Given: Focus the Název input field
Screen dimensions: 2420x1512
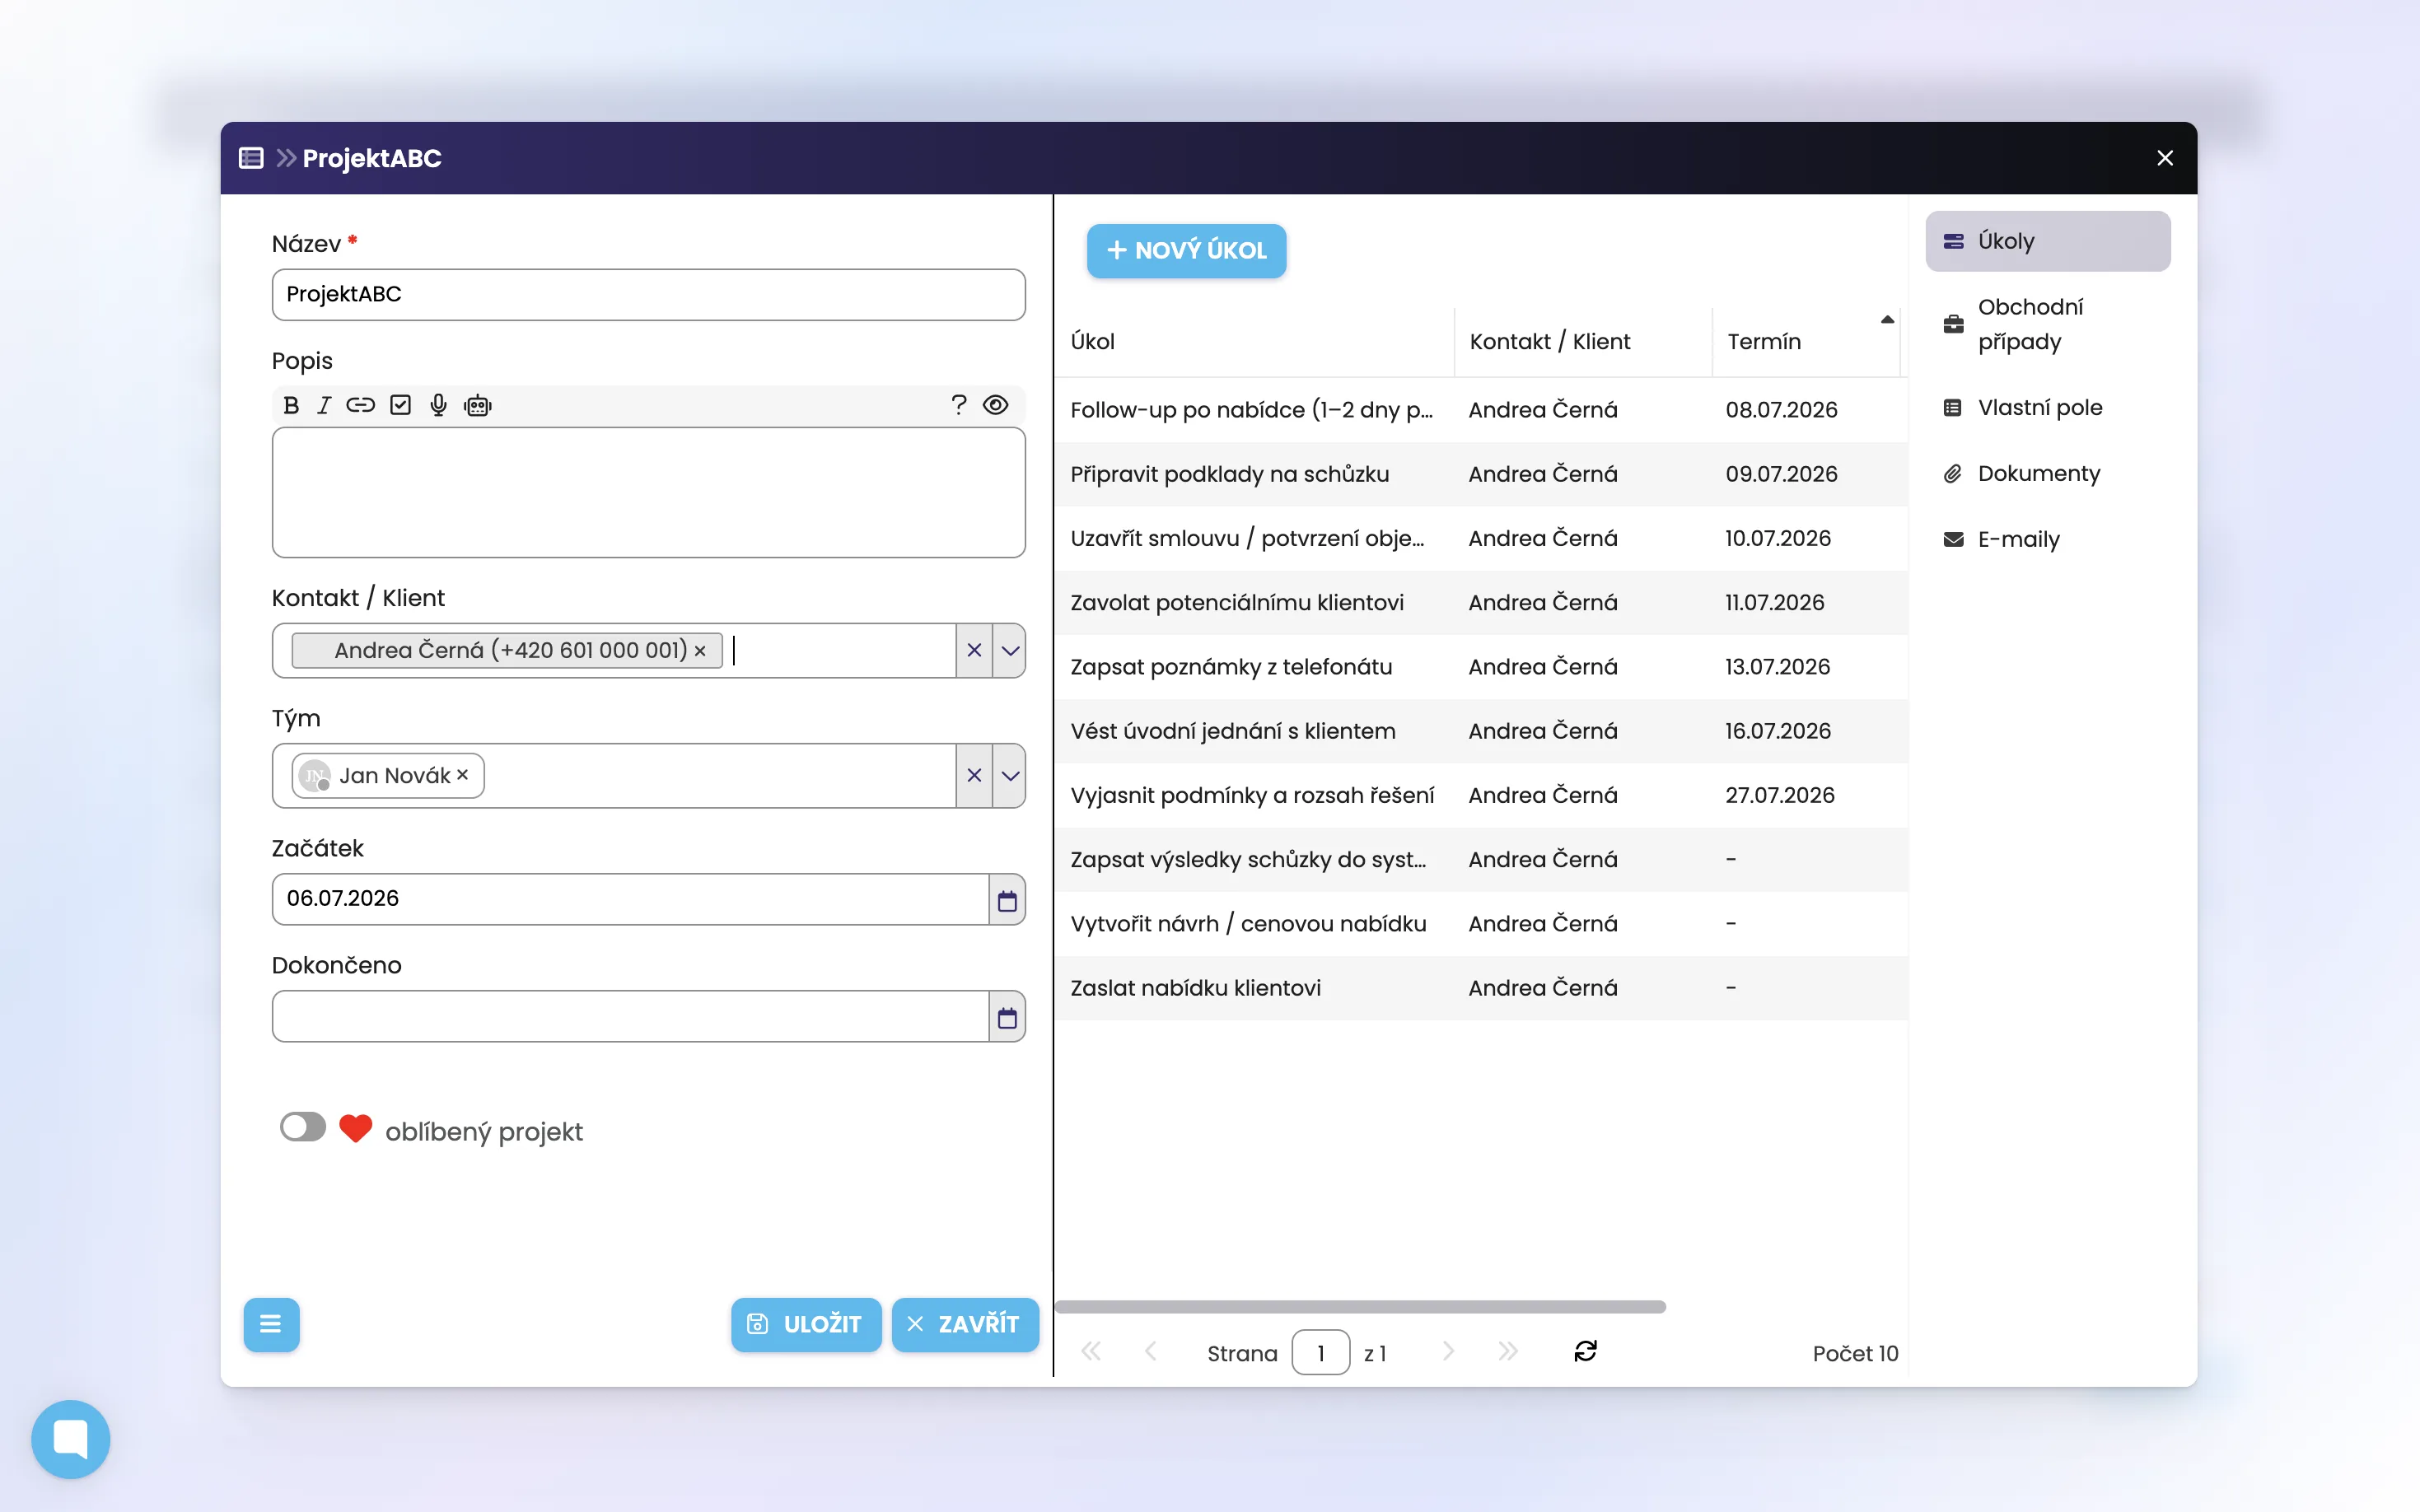Looking at the screenshot, I should point(648,295).
